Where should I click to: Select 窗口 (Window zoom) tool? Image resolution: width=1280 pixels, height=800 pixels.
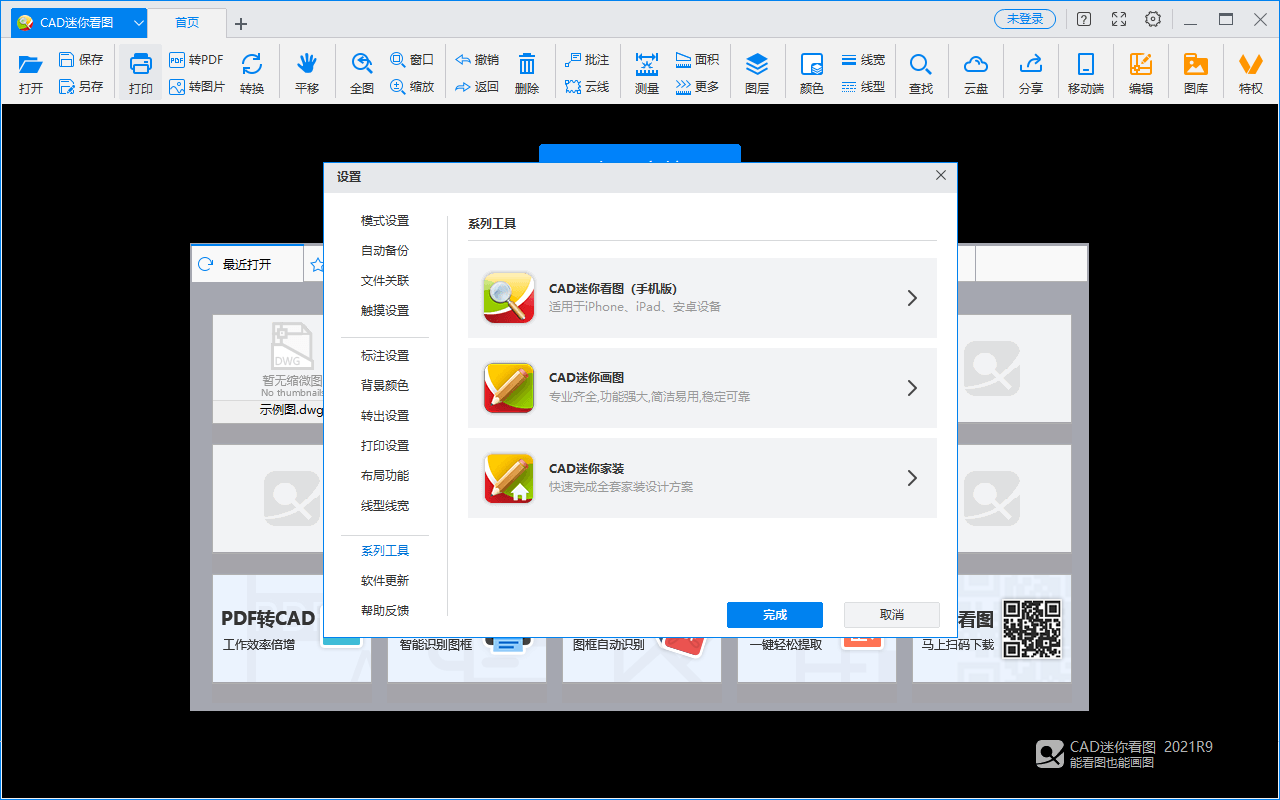(x=412, y=60)
